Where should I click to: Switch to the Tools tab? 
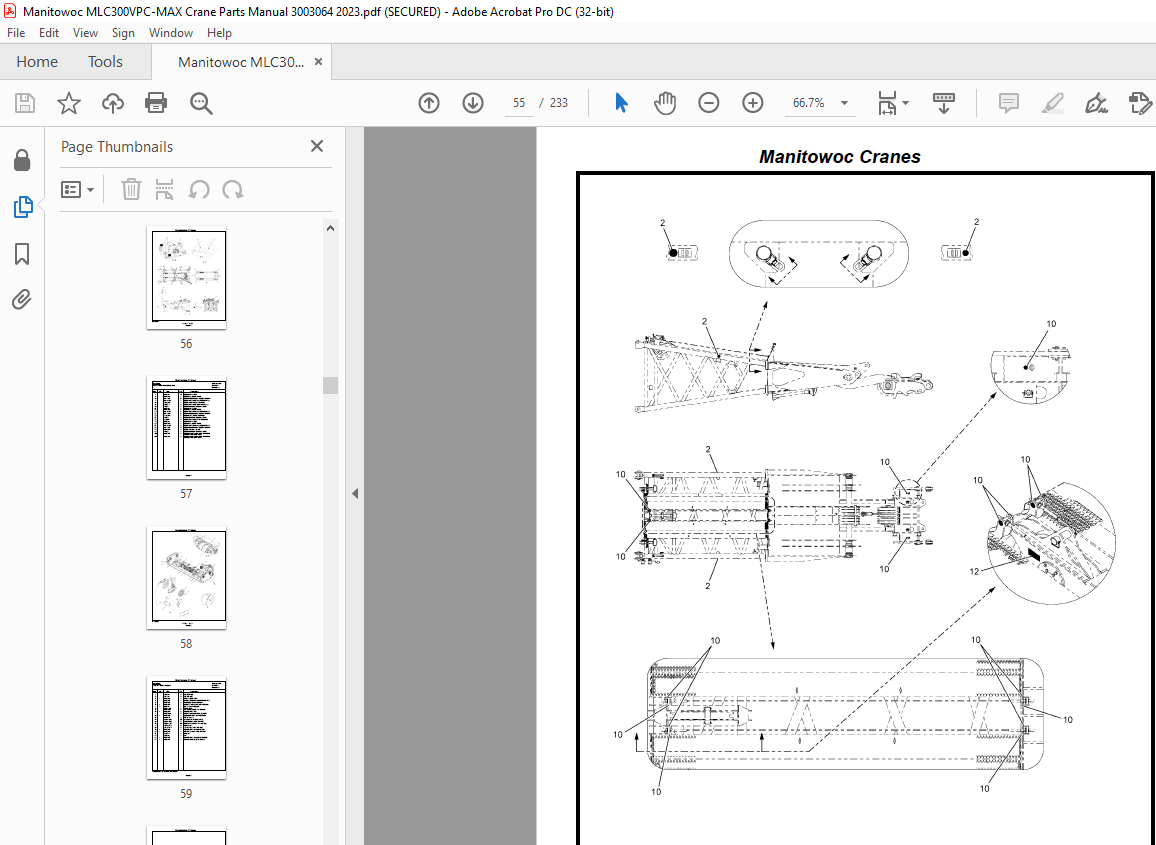point(105,62)
